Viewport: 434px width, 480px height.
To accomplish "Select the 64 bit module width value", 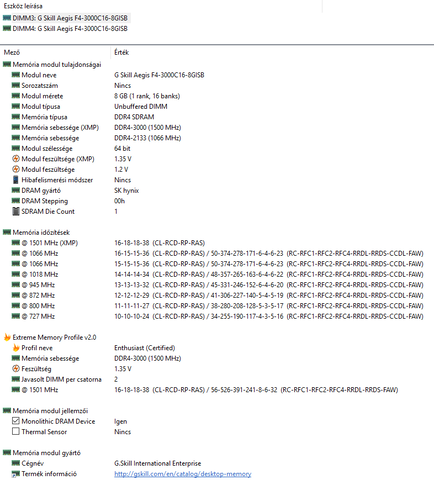I will point(122,148).
